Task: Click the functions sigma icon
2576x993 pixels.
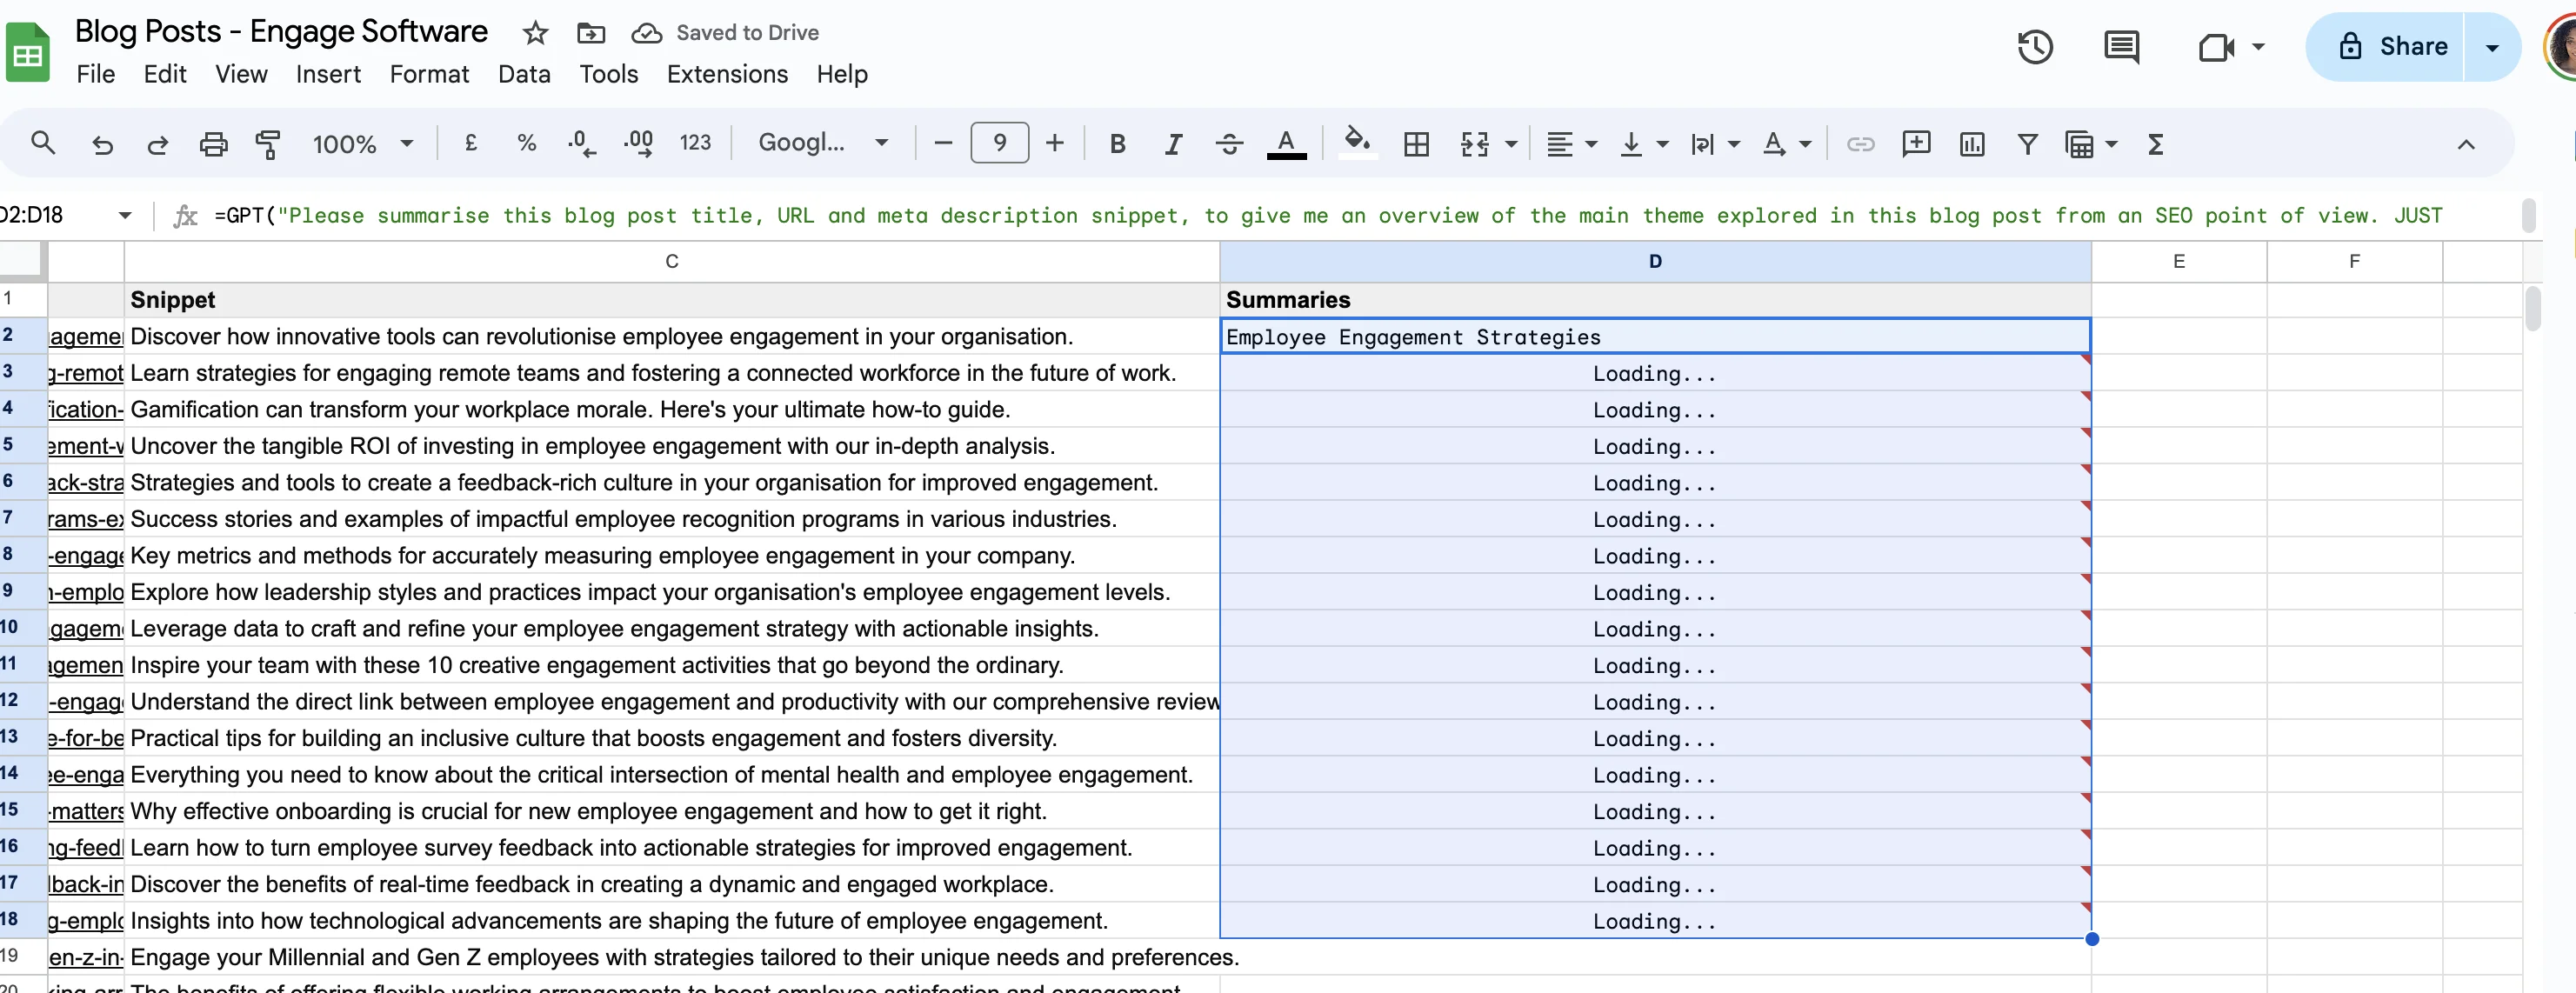Action: (x=2156, y=144)
